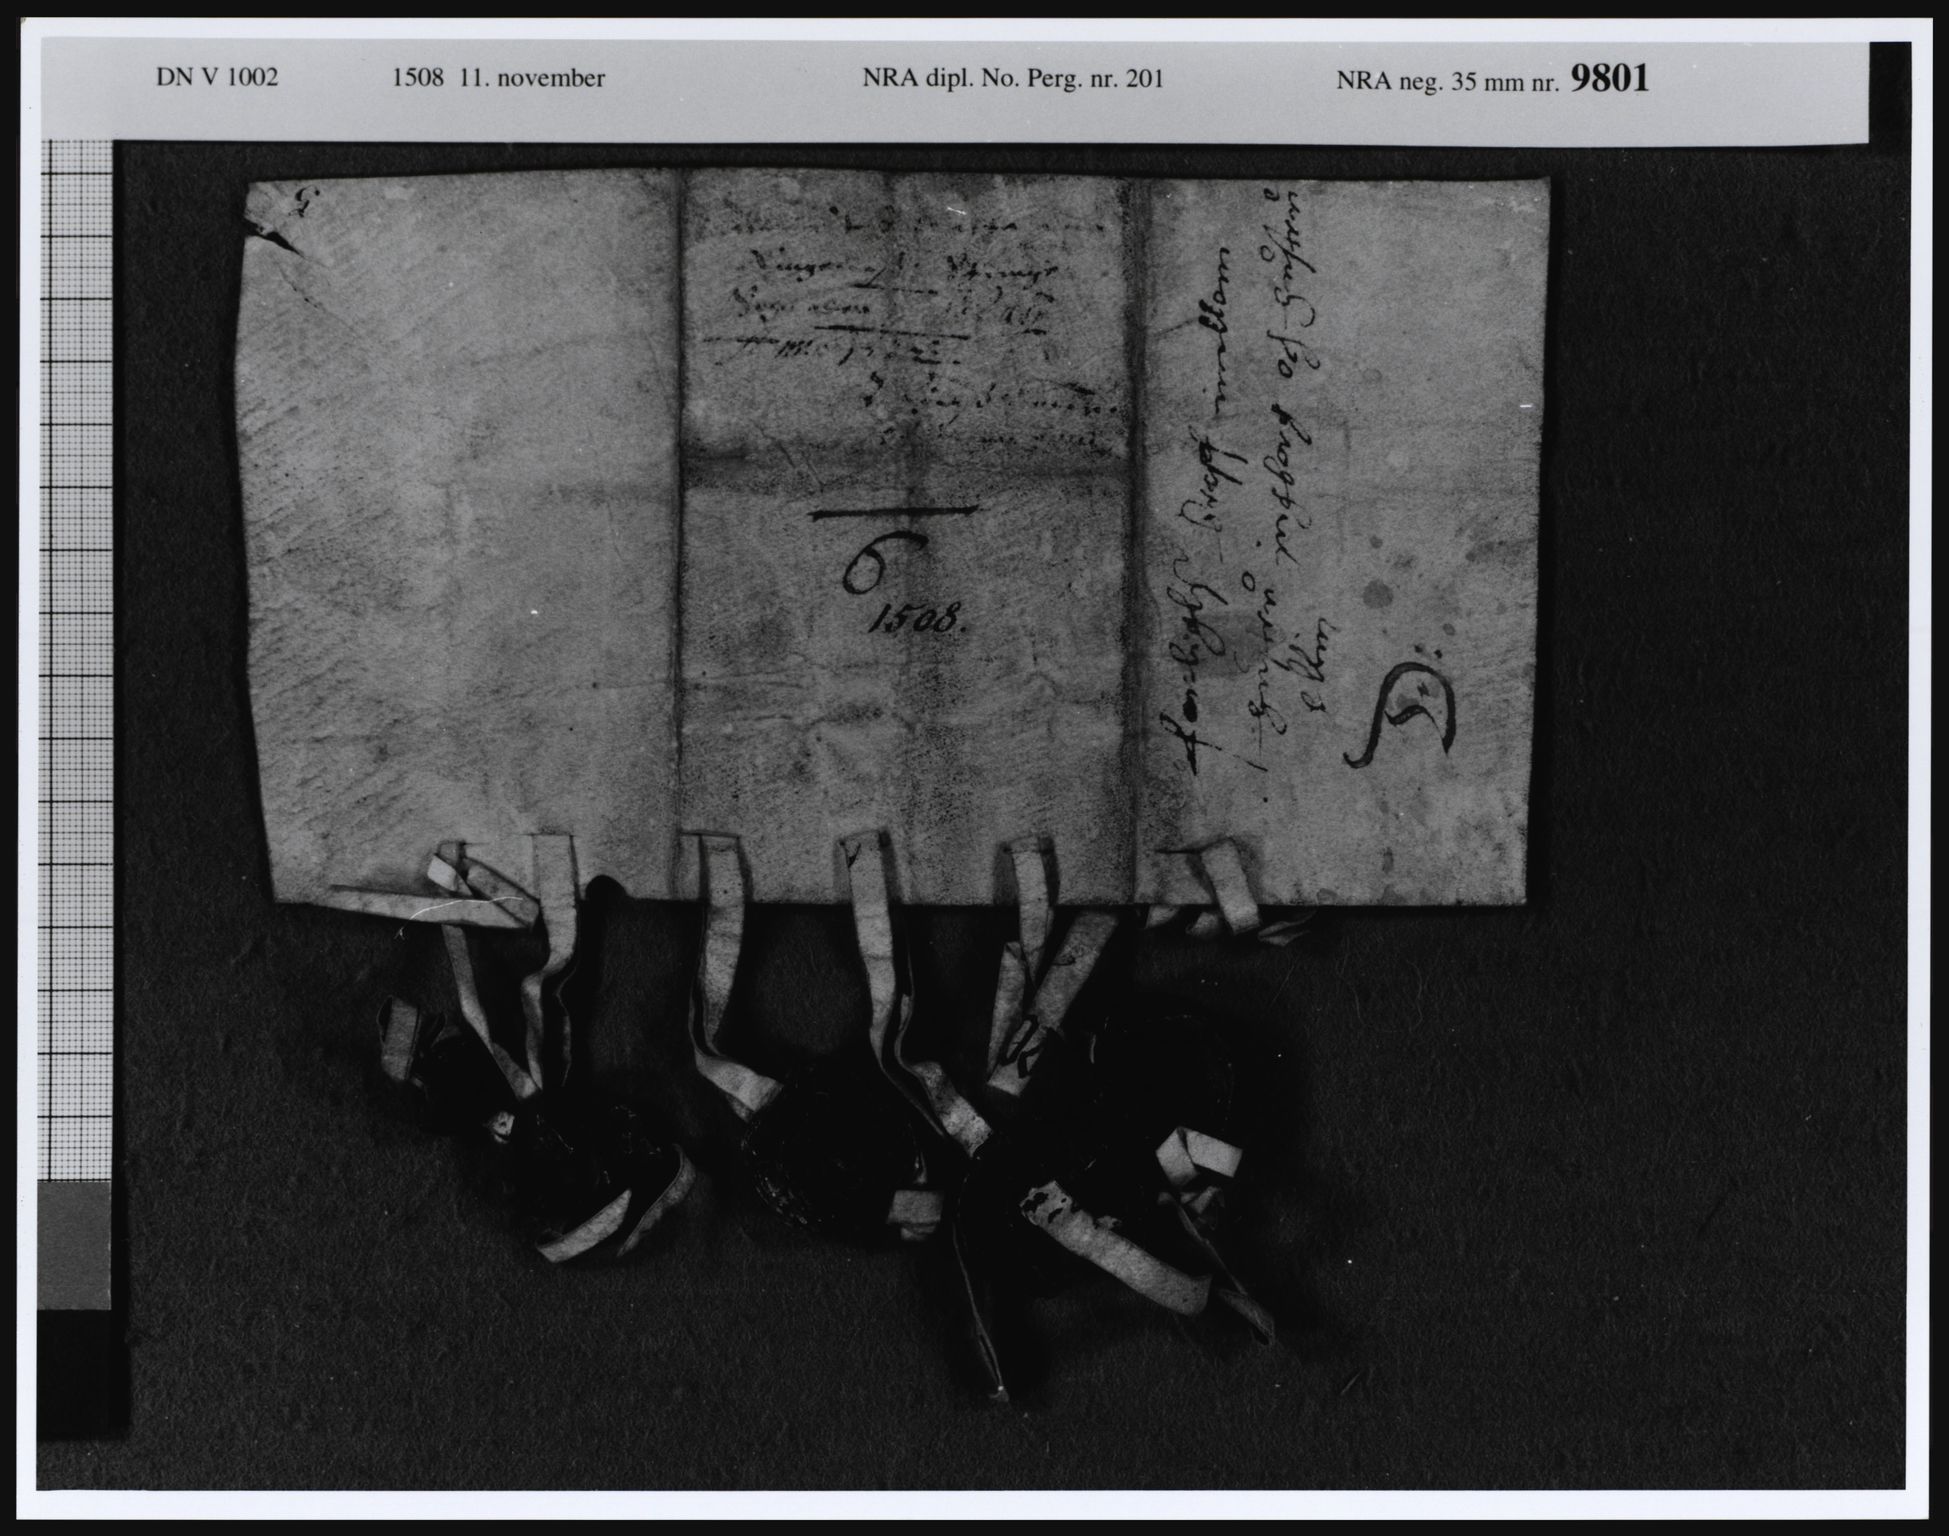
Task: Click the "NRA neg. 35 mm nr." text
Action: [1449, 82]
